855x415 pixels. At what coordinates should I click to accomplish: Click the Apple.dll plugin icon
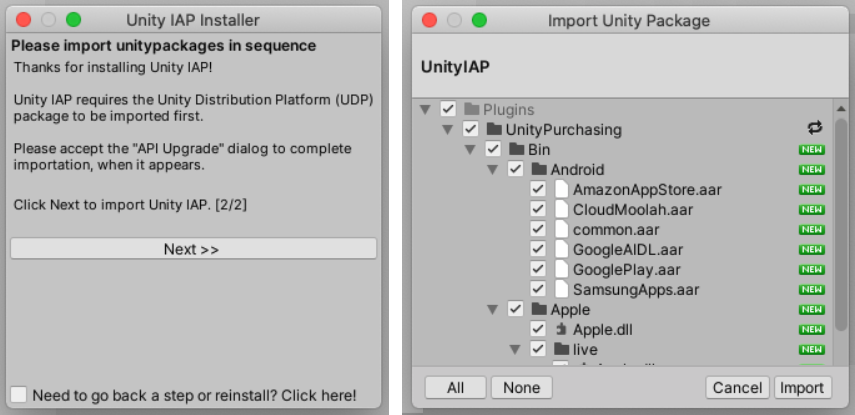[x=561, y=329]
